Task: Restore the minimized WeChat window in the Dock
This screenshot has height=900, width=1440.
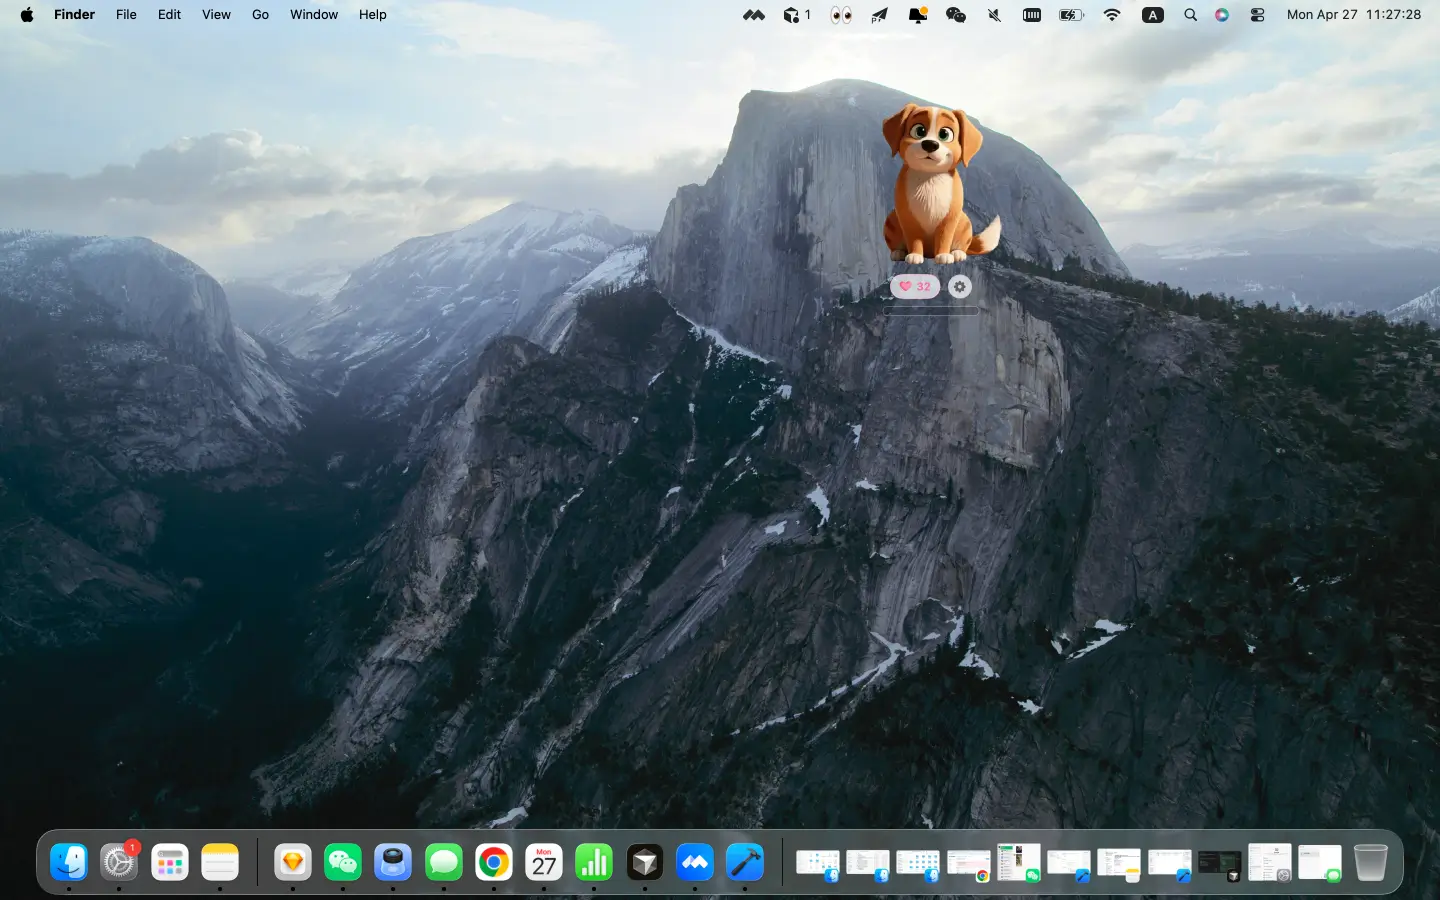Action: (x=1019, y=862)
